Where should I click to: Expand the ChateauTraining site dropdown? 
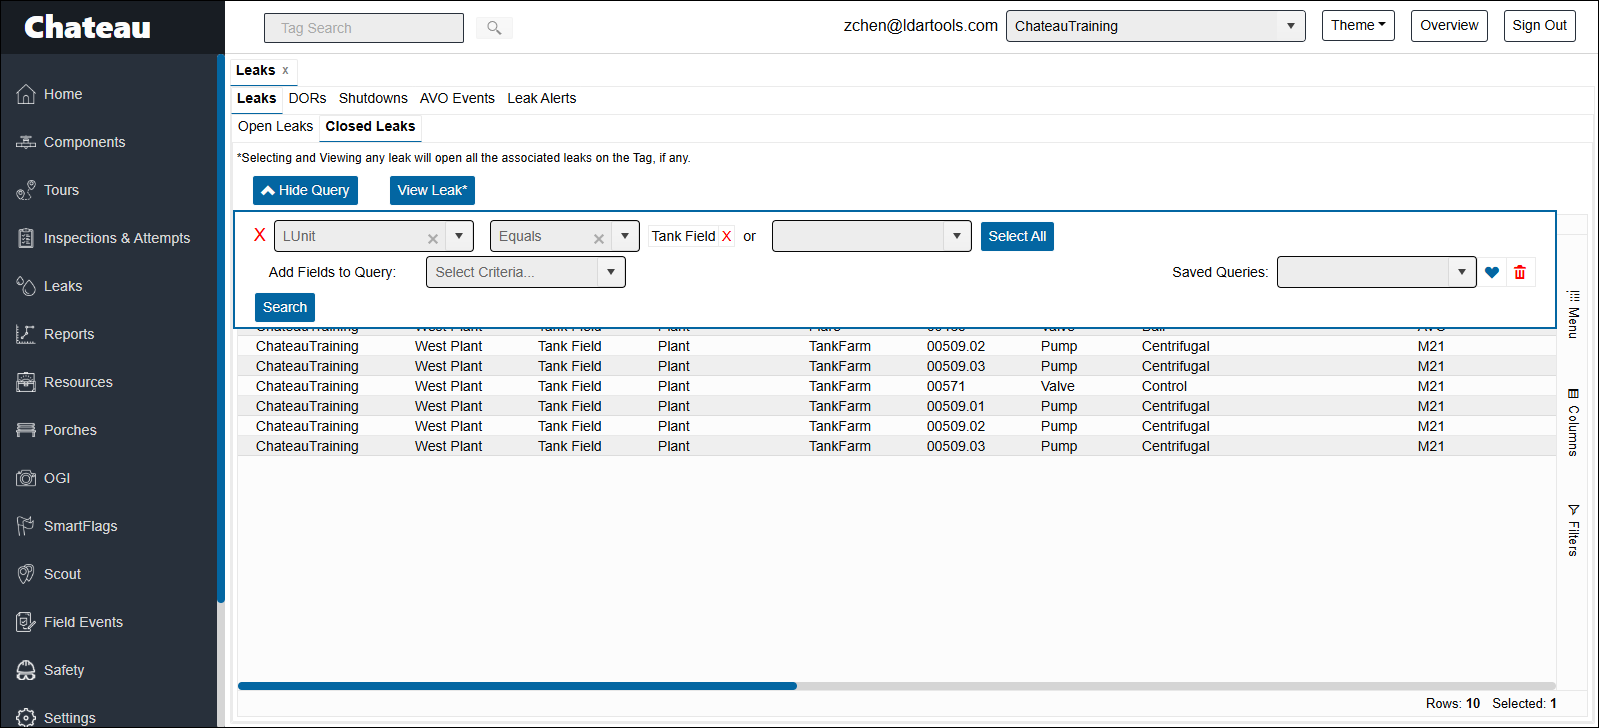tap(1290, 26)
